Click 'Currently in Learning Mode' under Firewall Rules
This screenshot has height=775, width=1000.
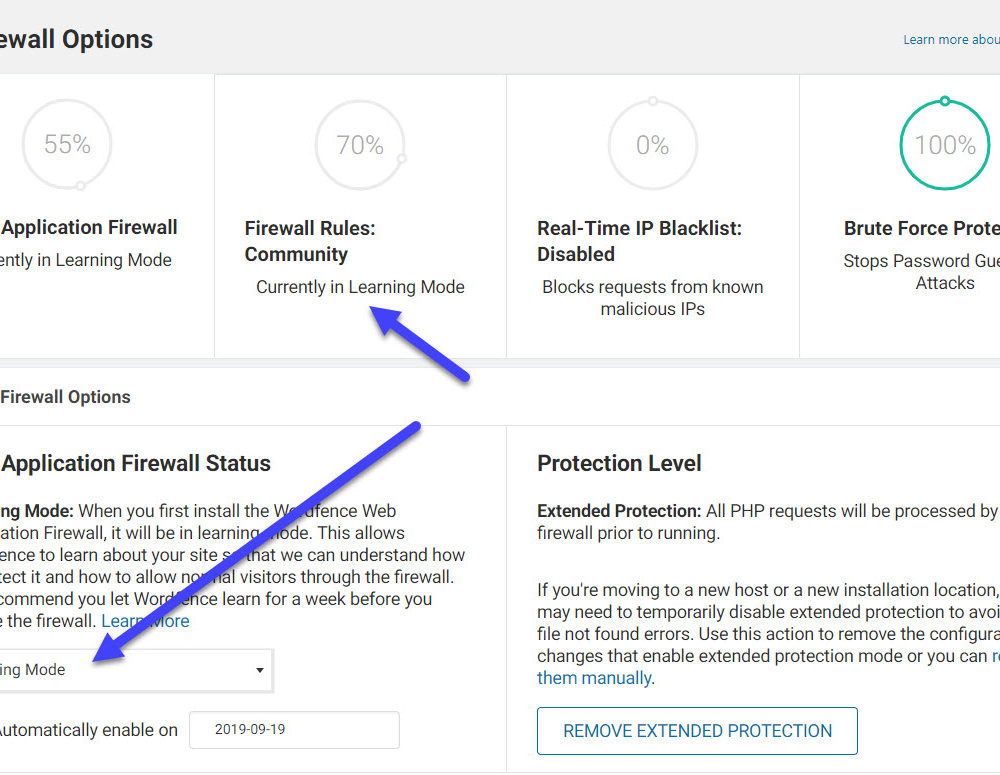point(360,287)
